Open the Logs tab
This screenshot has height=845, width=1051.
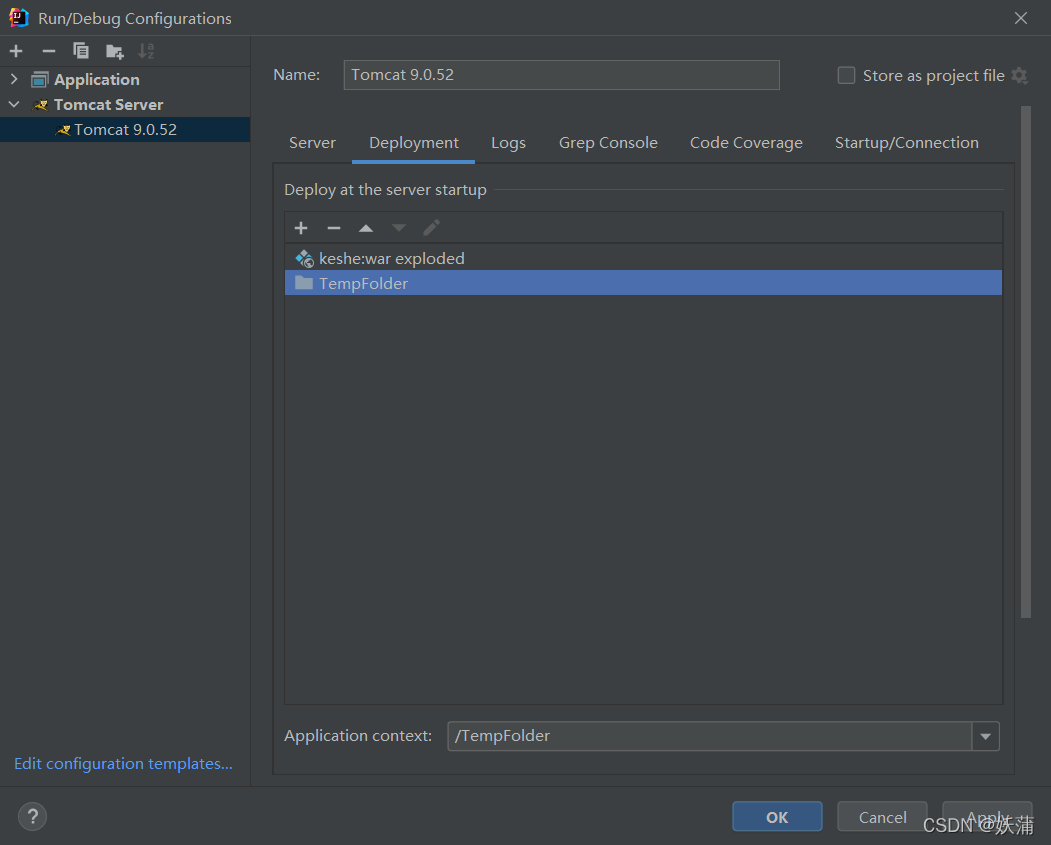point(508,143)
